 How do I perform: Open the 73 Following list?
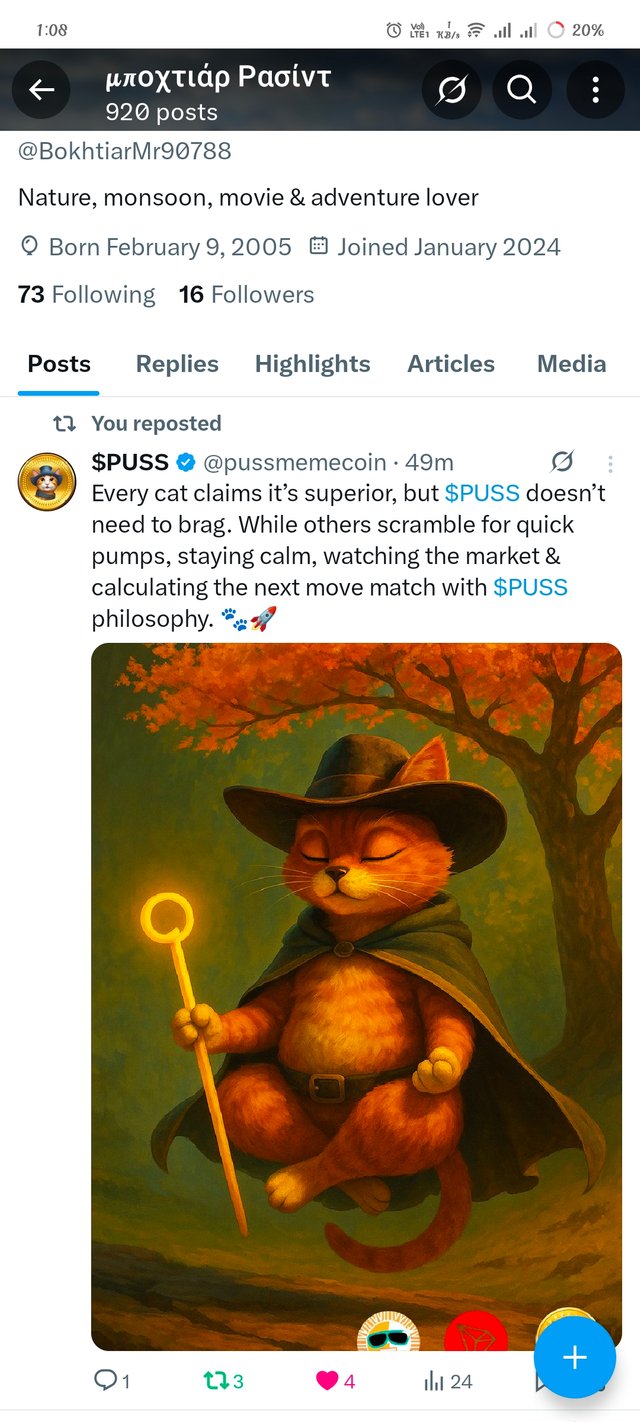tap(87, 295)
